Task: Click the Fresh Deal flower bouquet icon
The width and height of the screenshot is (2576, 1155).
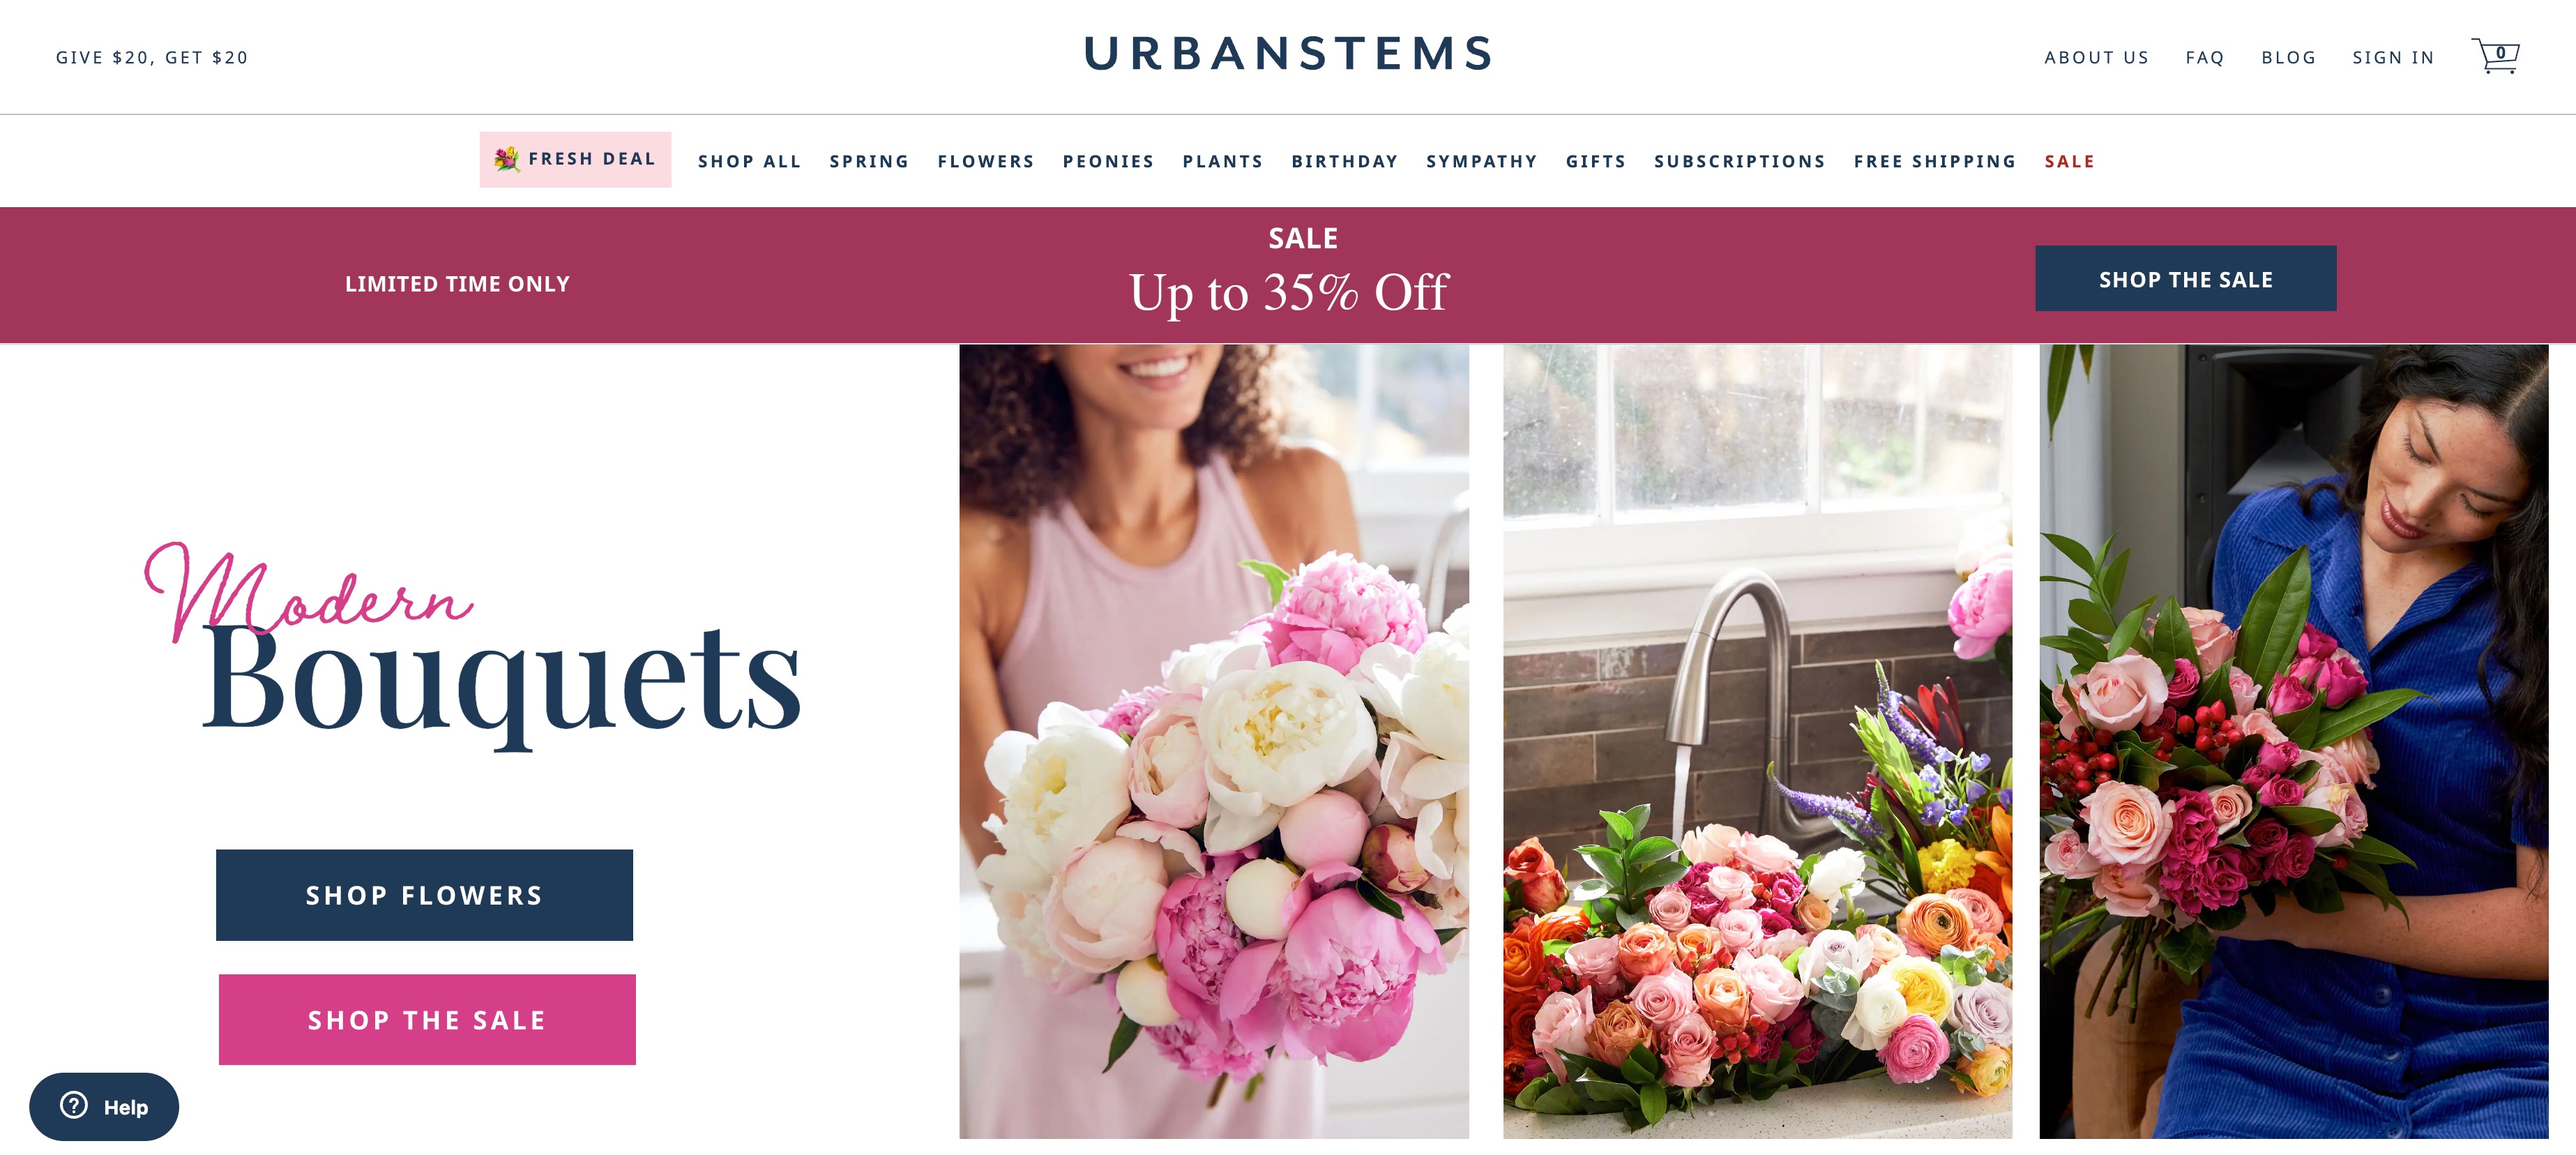Action: pyautogui.click(x=507, y=158)
